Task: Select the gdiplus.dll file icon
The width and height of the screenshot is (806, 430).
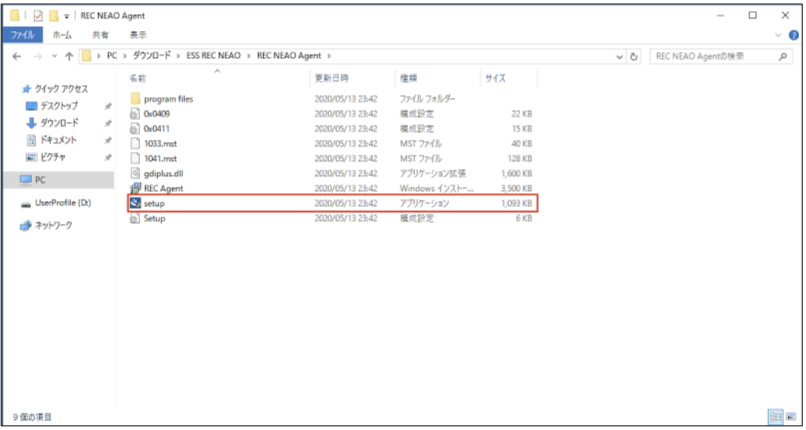Action: (135, 173)
